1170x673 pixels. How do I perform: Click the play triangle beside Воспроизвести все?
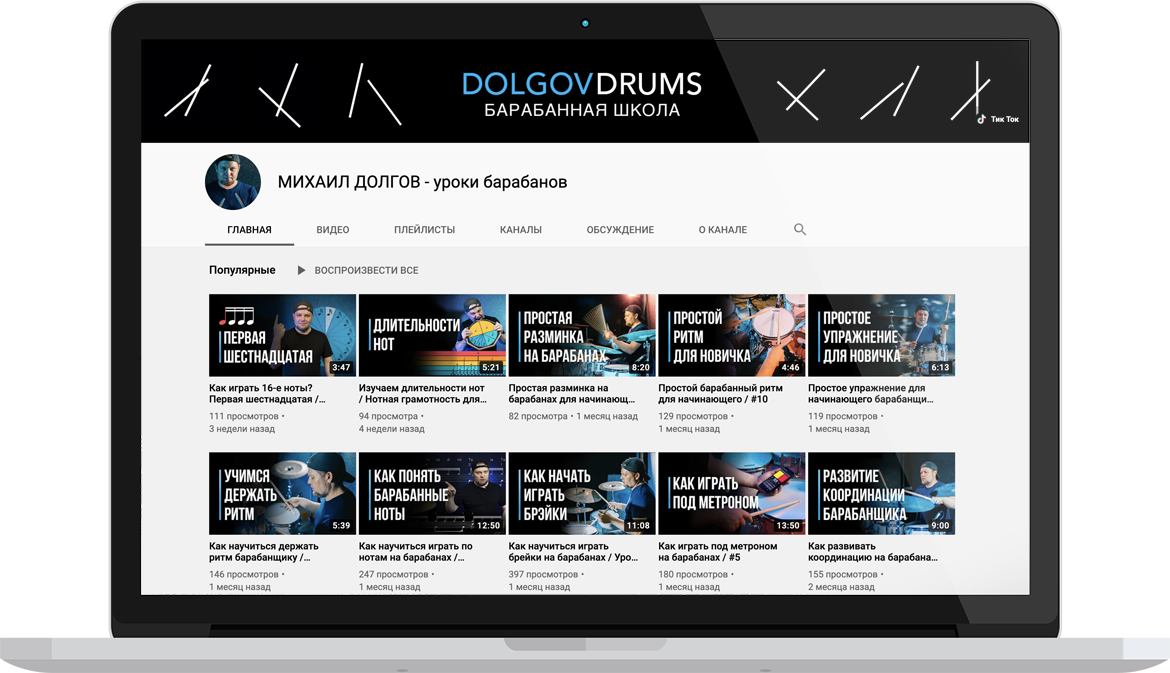point(301,270)
